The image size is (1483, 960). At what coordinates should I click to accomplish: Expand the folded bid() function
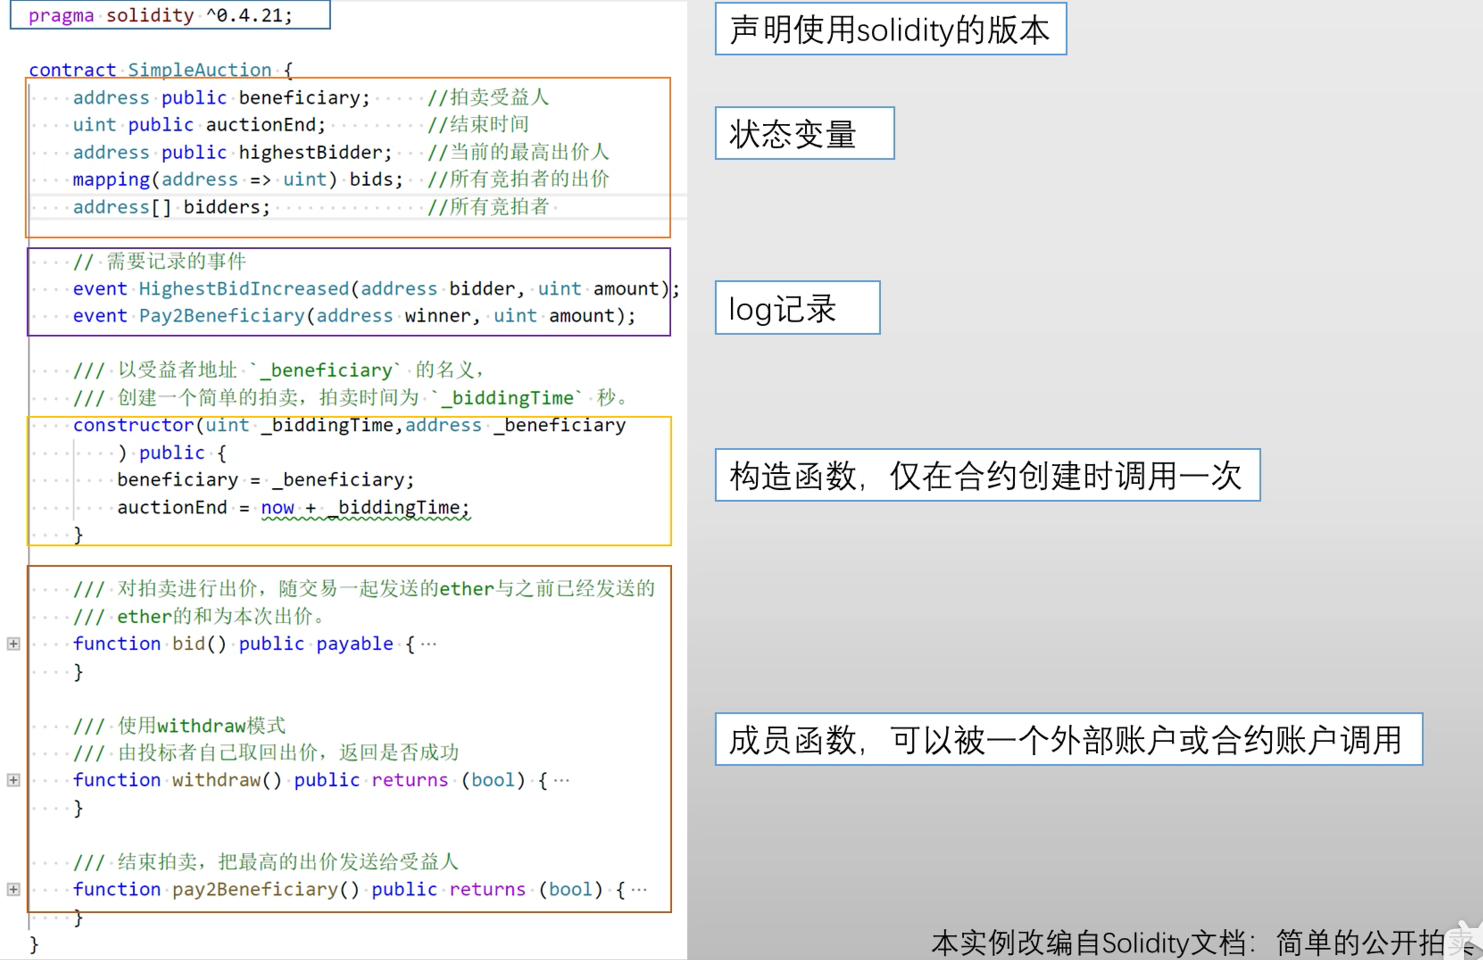(14, 644)
